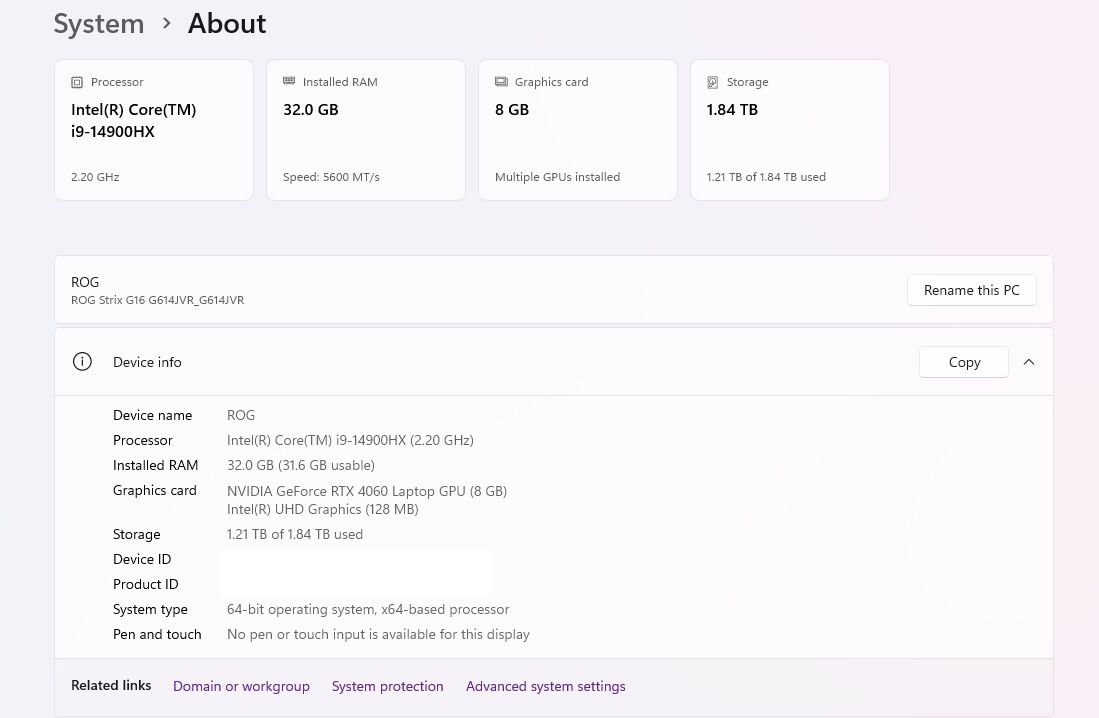Open Advanced system settings link
Image resolution: width=1099 pixels, height=718 pixels.
click(545, 686)
